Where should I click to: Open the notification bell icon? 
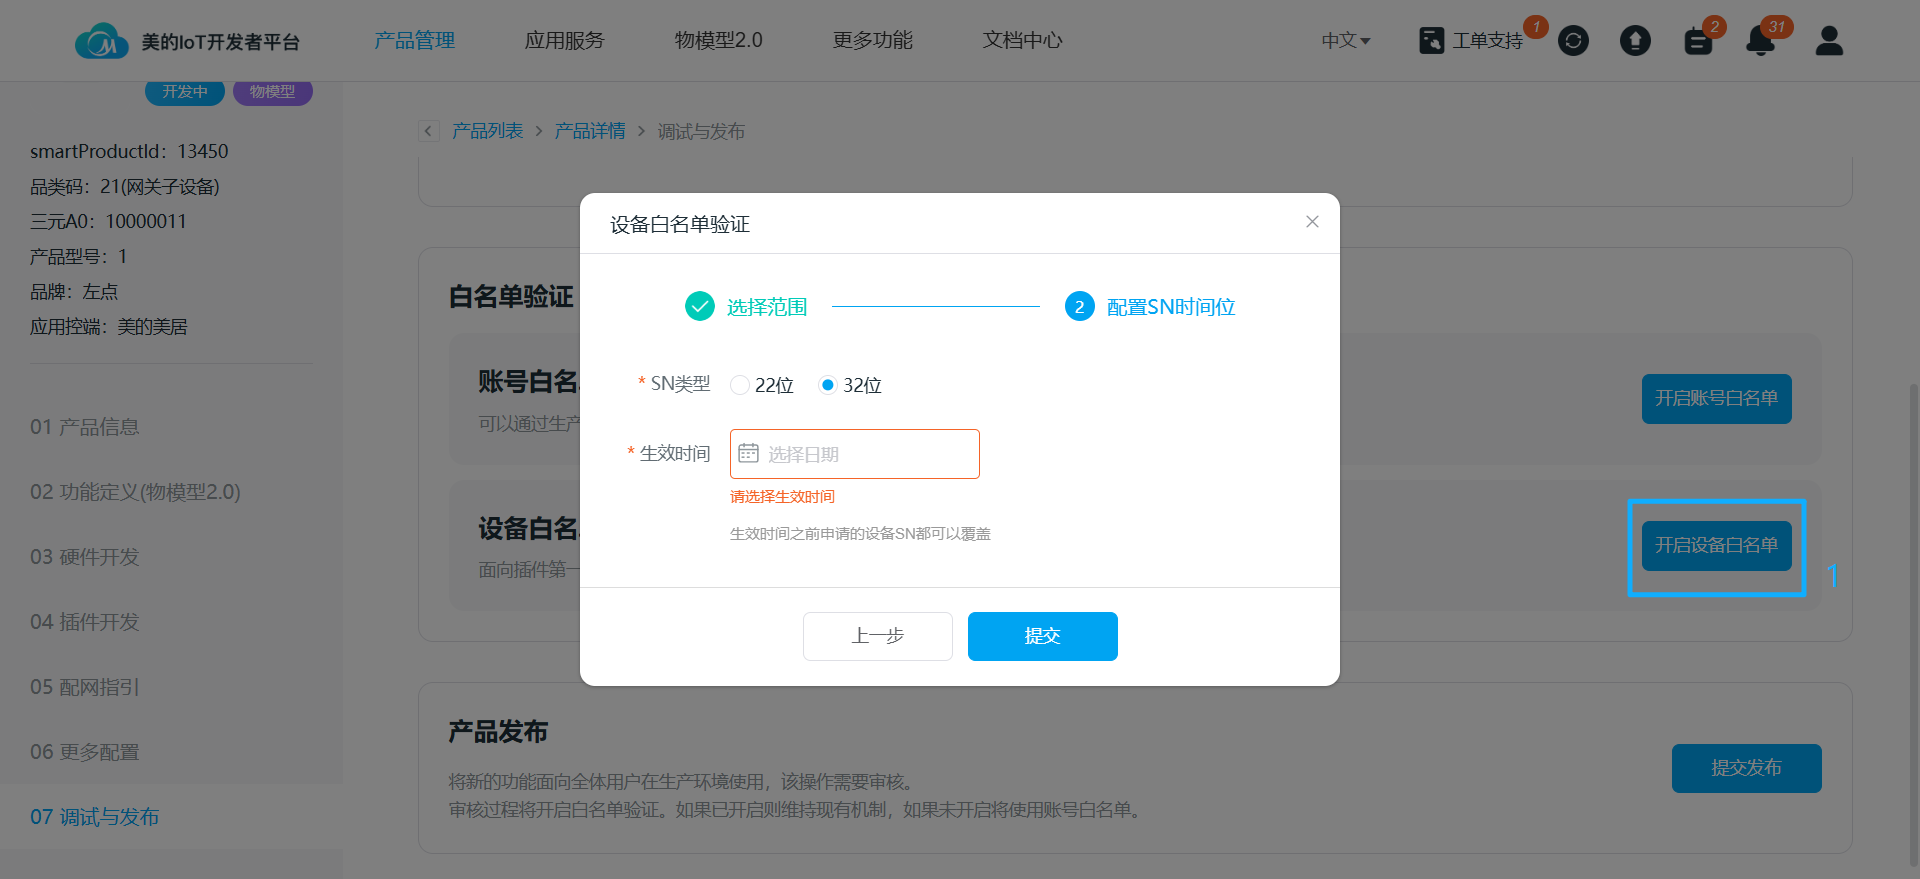point(1760,41)
